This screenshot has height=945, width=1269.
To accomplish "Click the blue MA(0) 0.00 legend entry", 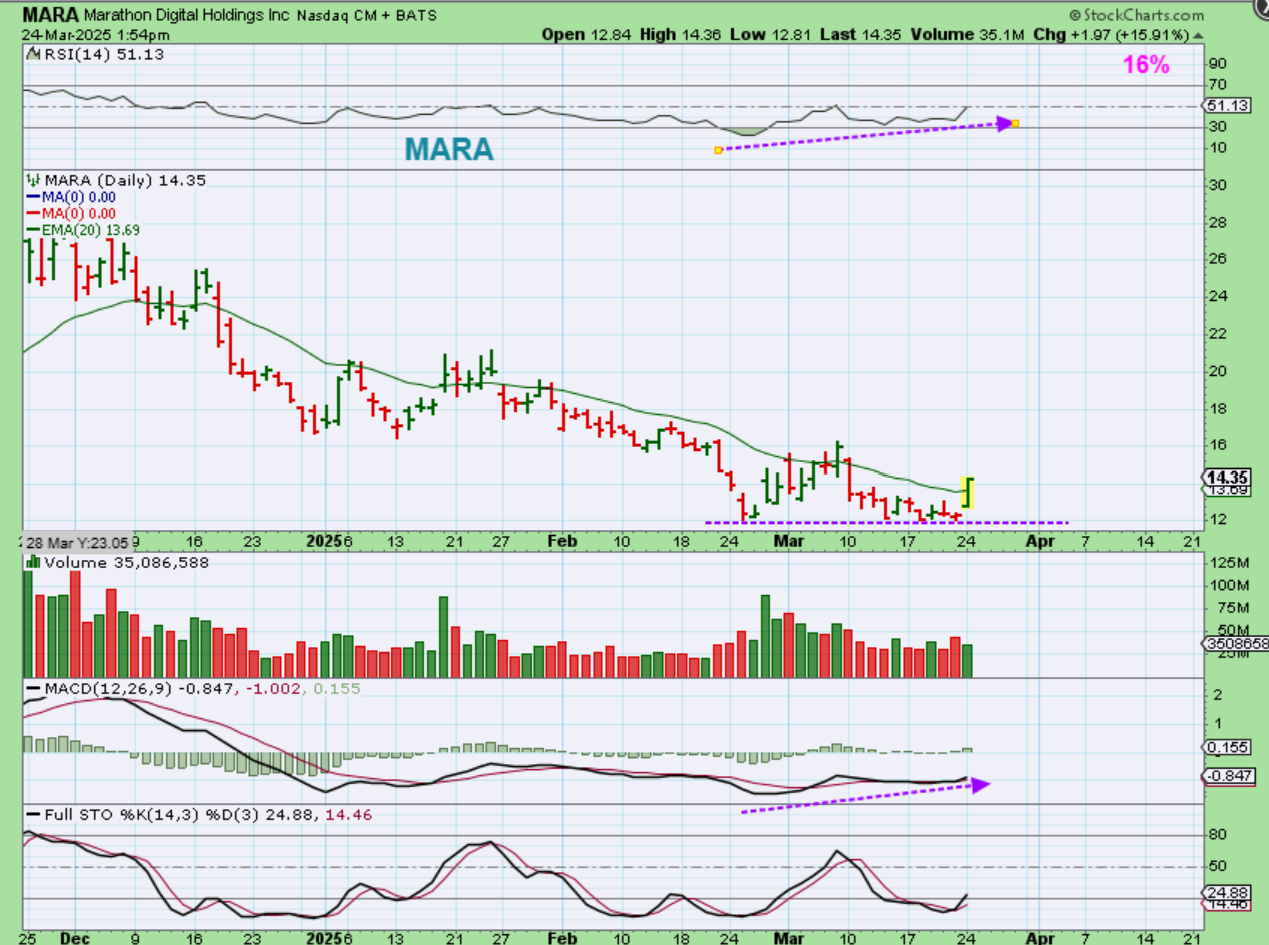I will coord(70,197).
